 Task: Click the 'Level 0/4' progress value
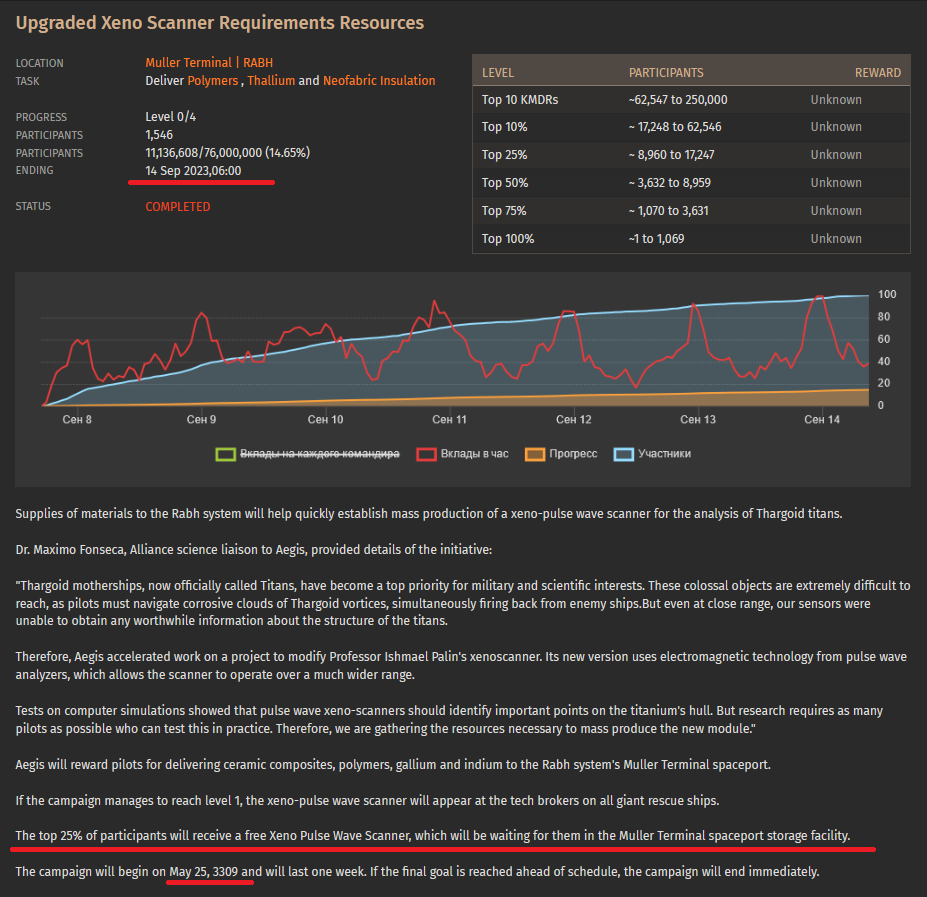click(x=171, y=116)
